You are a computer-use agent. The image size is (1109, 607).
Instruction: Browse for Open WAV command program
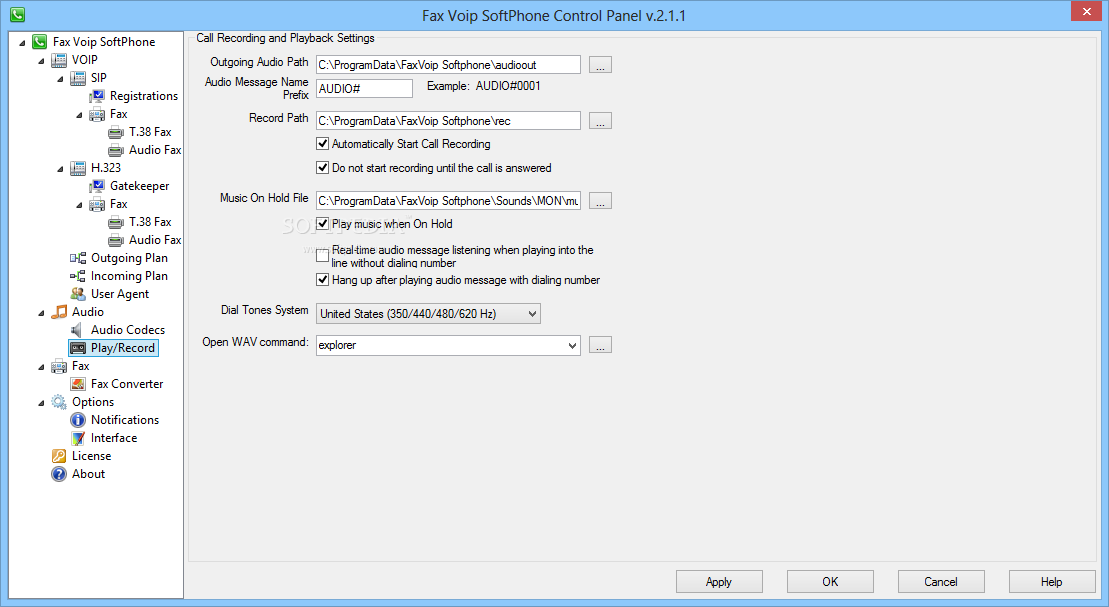tap(600, 345)
